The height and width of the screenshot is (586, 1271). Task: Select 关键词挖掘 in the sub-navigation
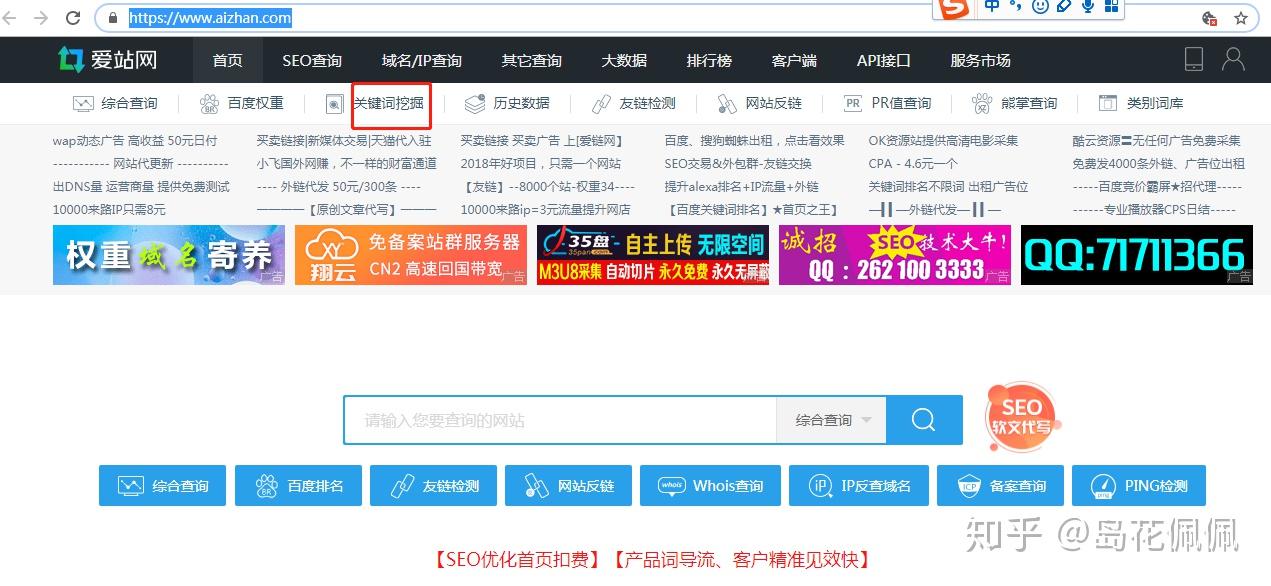389,103
